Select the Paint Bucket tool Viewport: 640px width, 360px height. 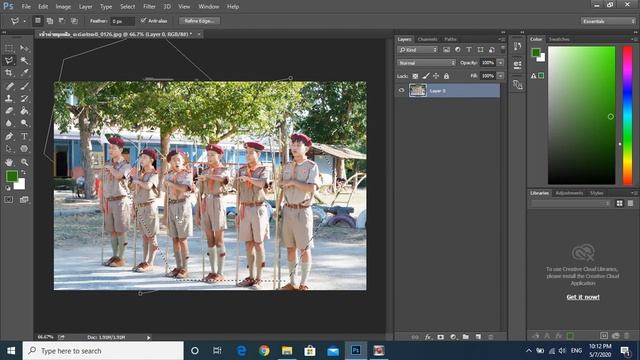[x=24, y=111]
